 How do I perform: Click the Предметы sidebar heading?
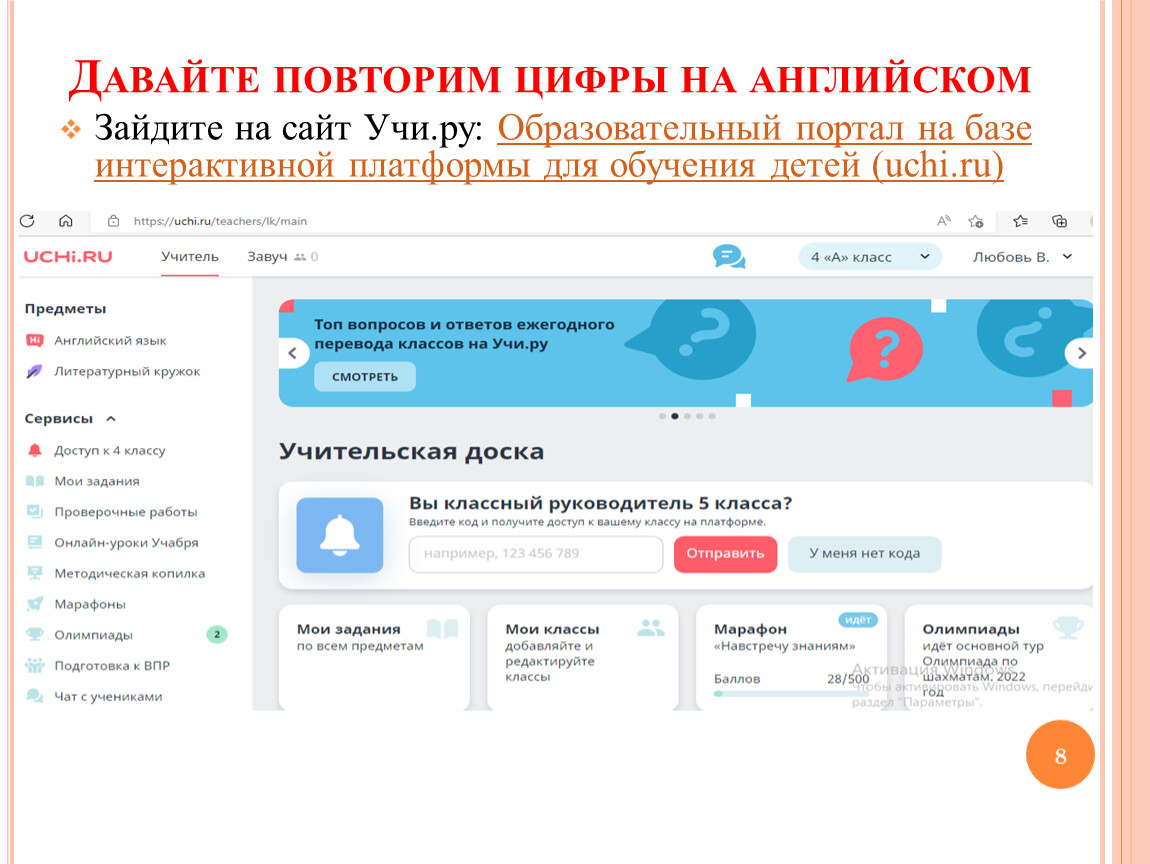point(65,309)
